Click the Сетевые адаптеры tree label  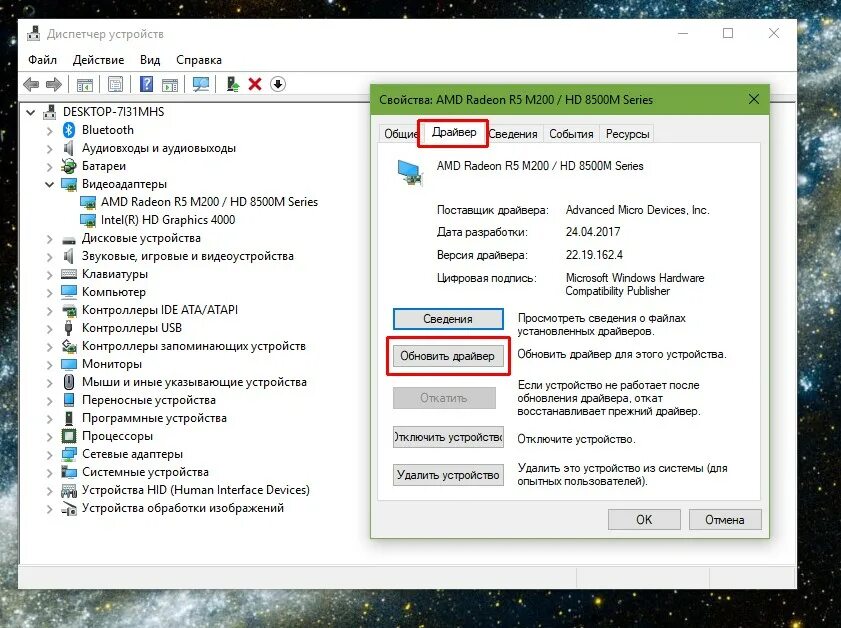point(132,454)
